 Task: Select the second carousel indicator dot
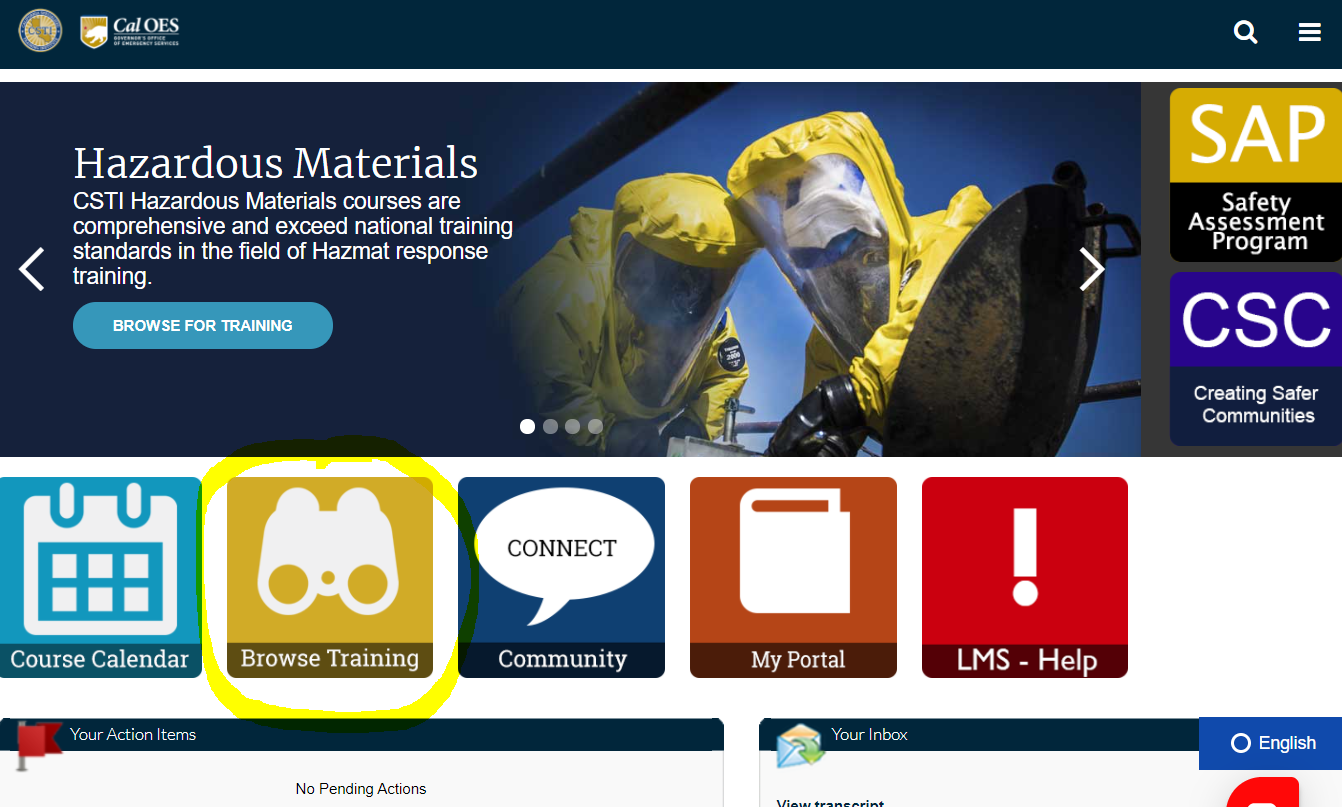tap(550, 426)
